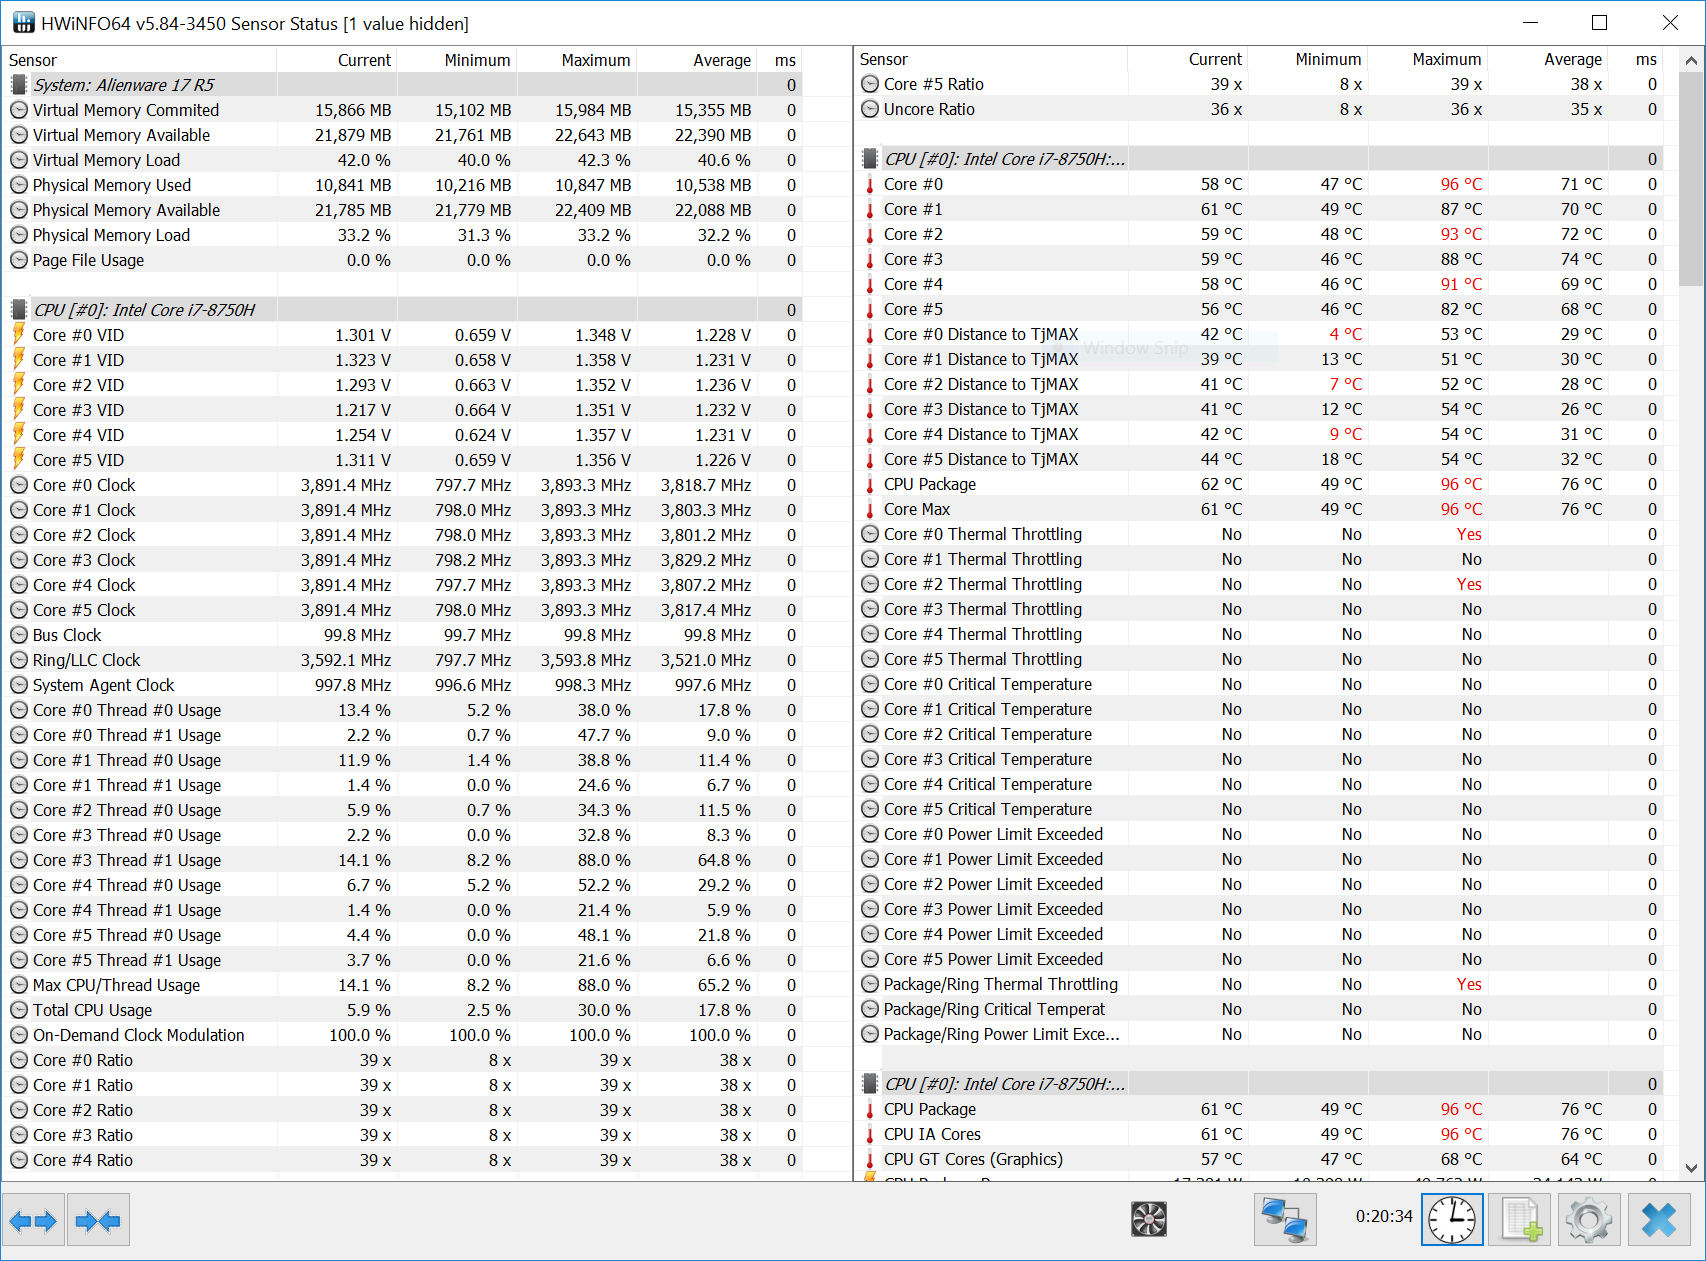Open the remote network monitoring icon

[x=1285, y=1220]
